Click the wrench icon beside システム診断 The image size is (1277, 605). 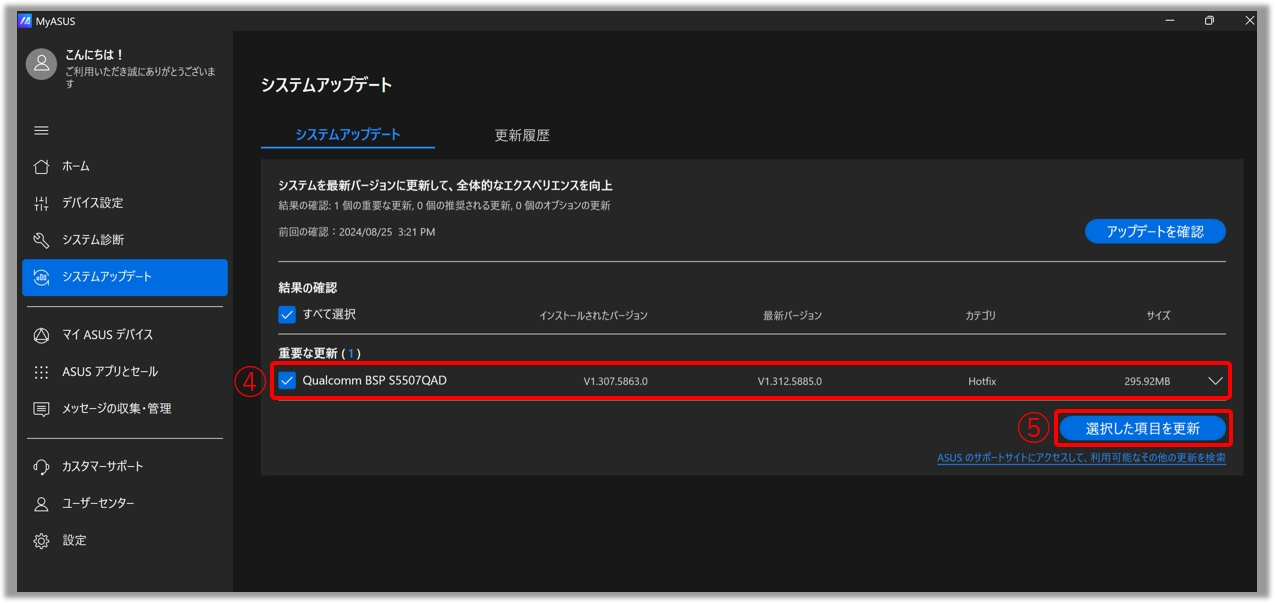point(41,240)
